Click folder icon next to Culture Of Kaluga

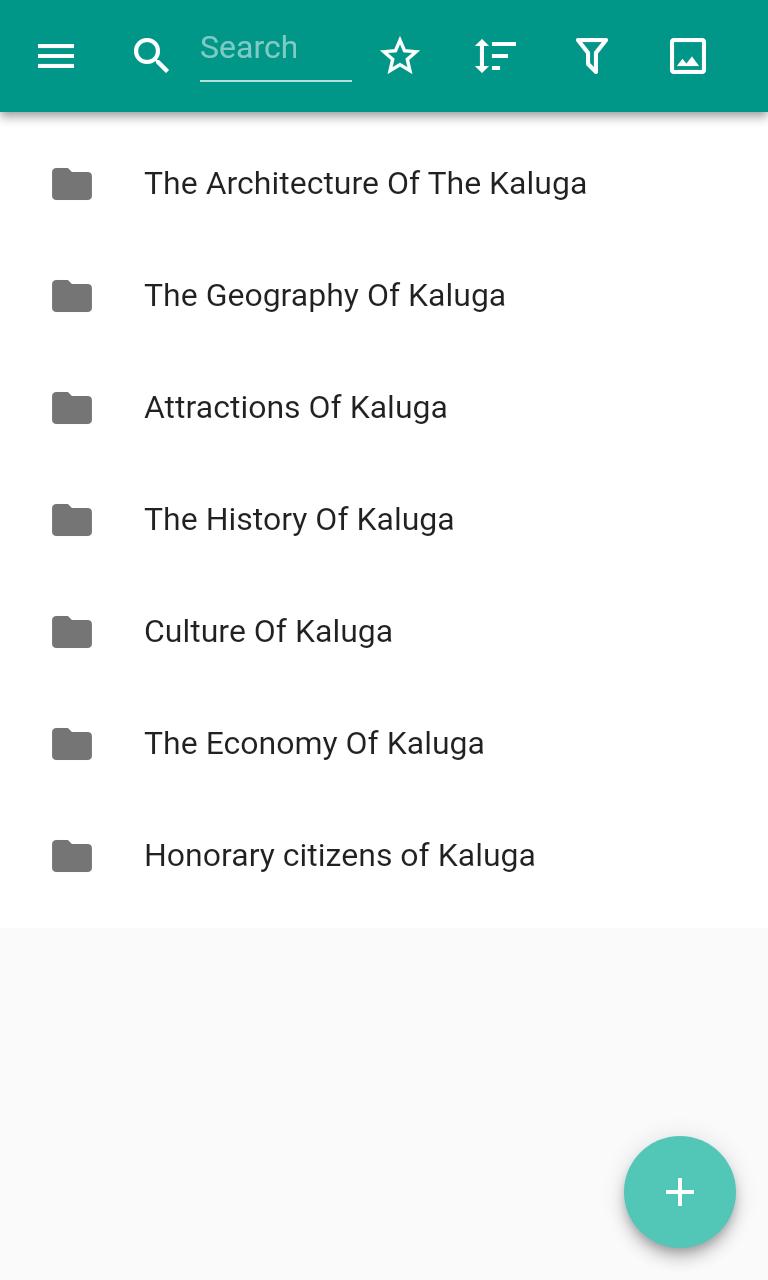(72, 632)
